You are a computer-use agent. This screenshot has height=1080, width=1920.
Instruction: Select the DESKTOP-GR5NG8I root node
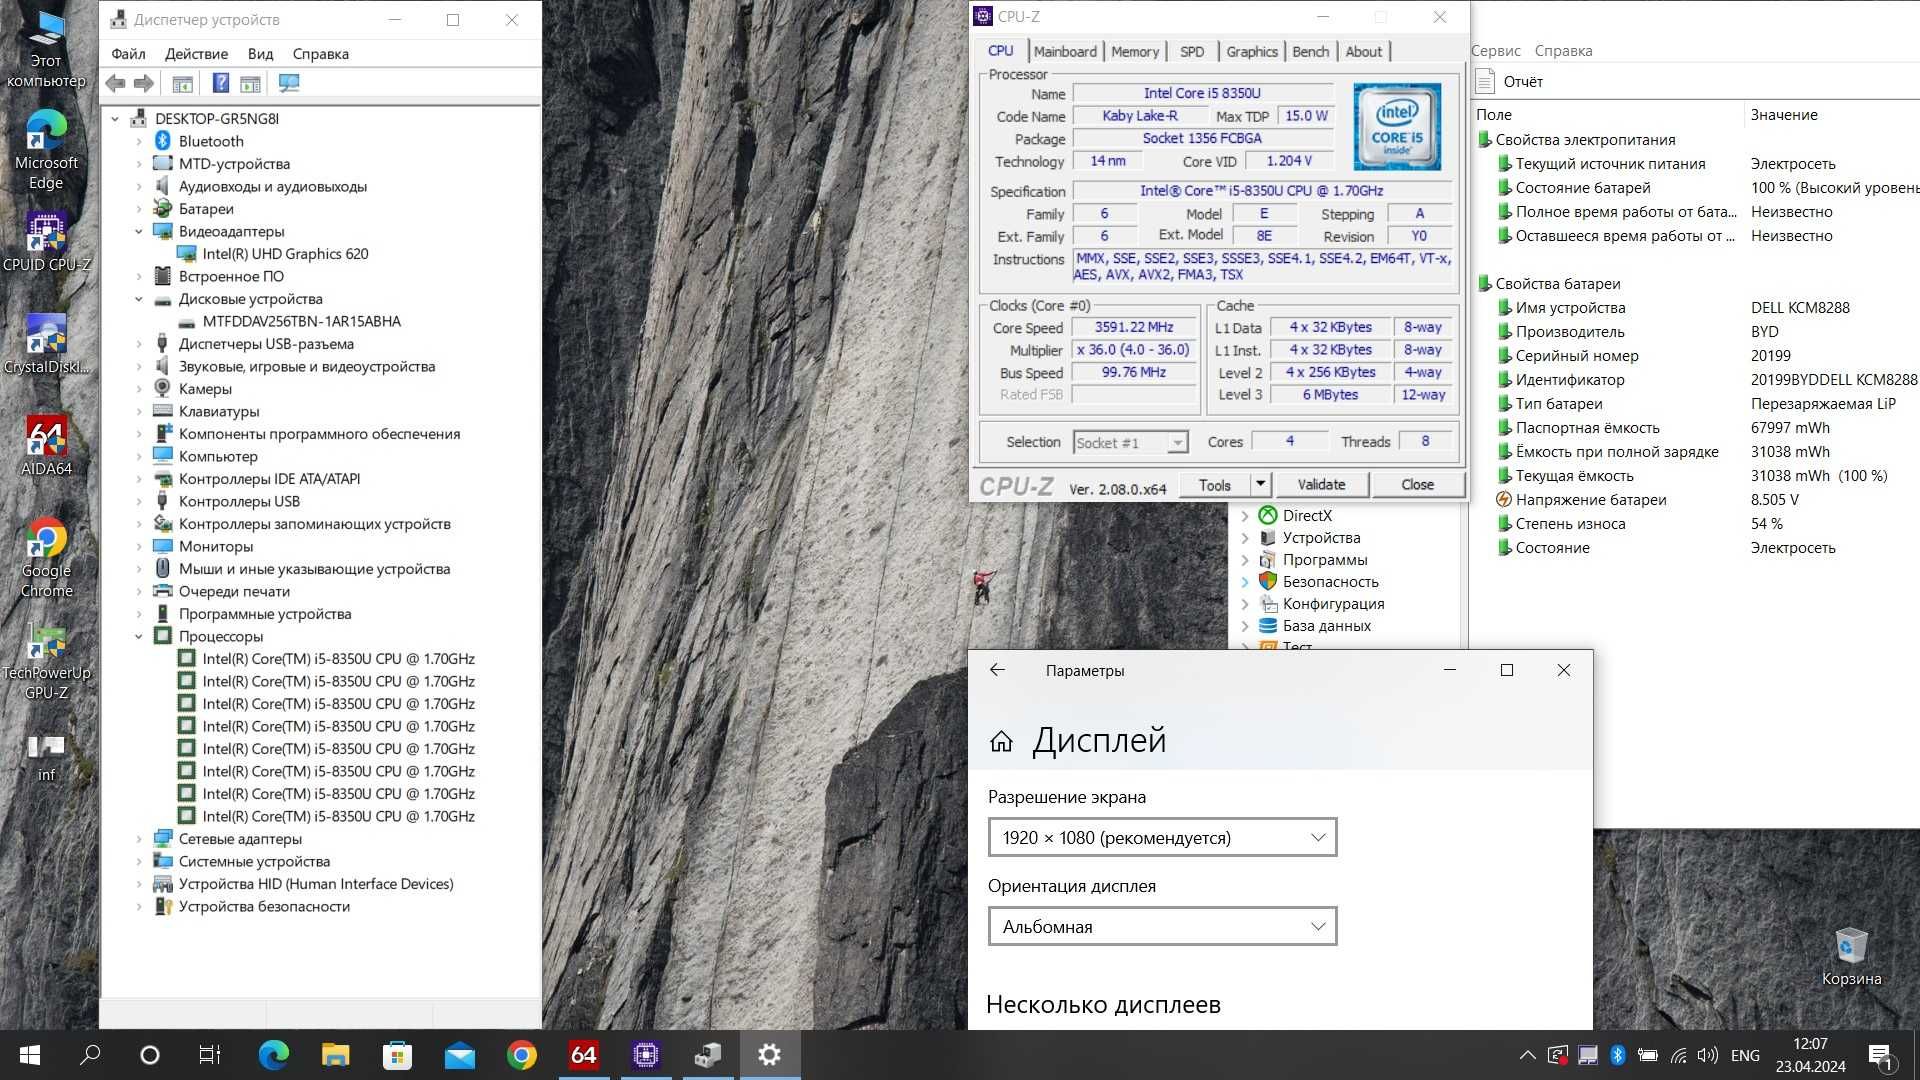click(217, 119)
